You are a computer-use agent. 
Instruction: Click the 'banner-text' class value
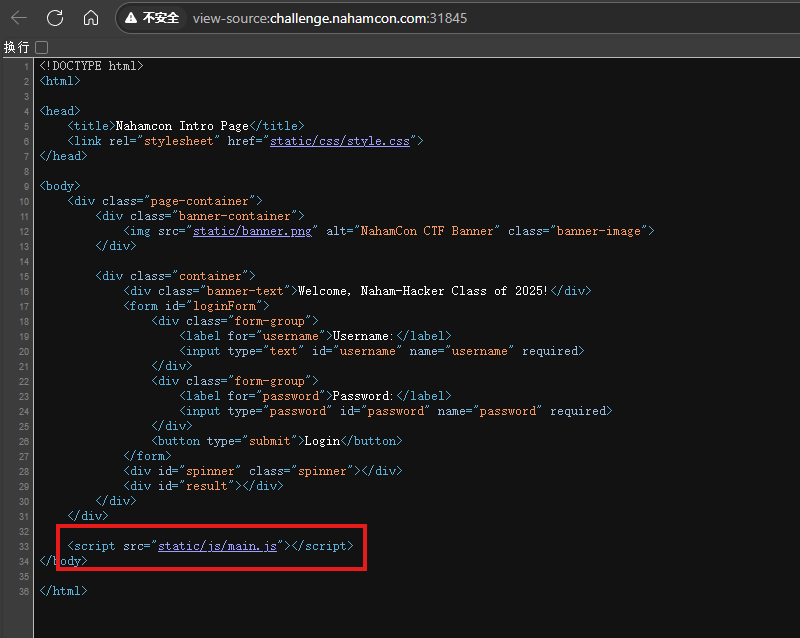(x=245, y=291)
